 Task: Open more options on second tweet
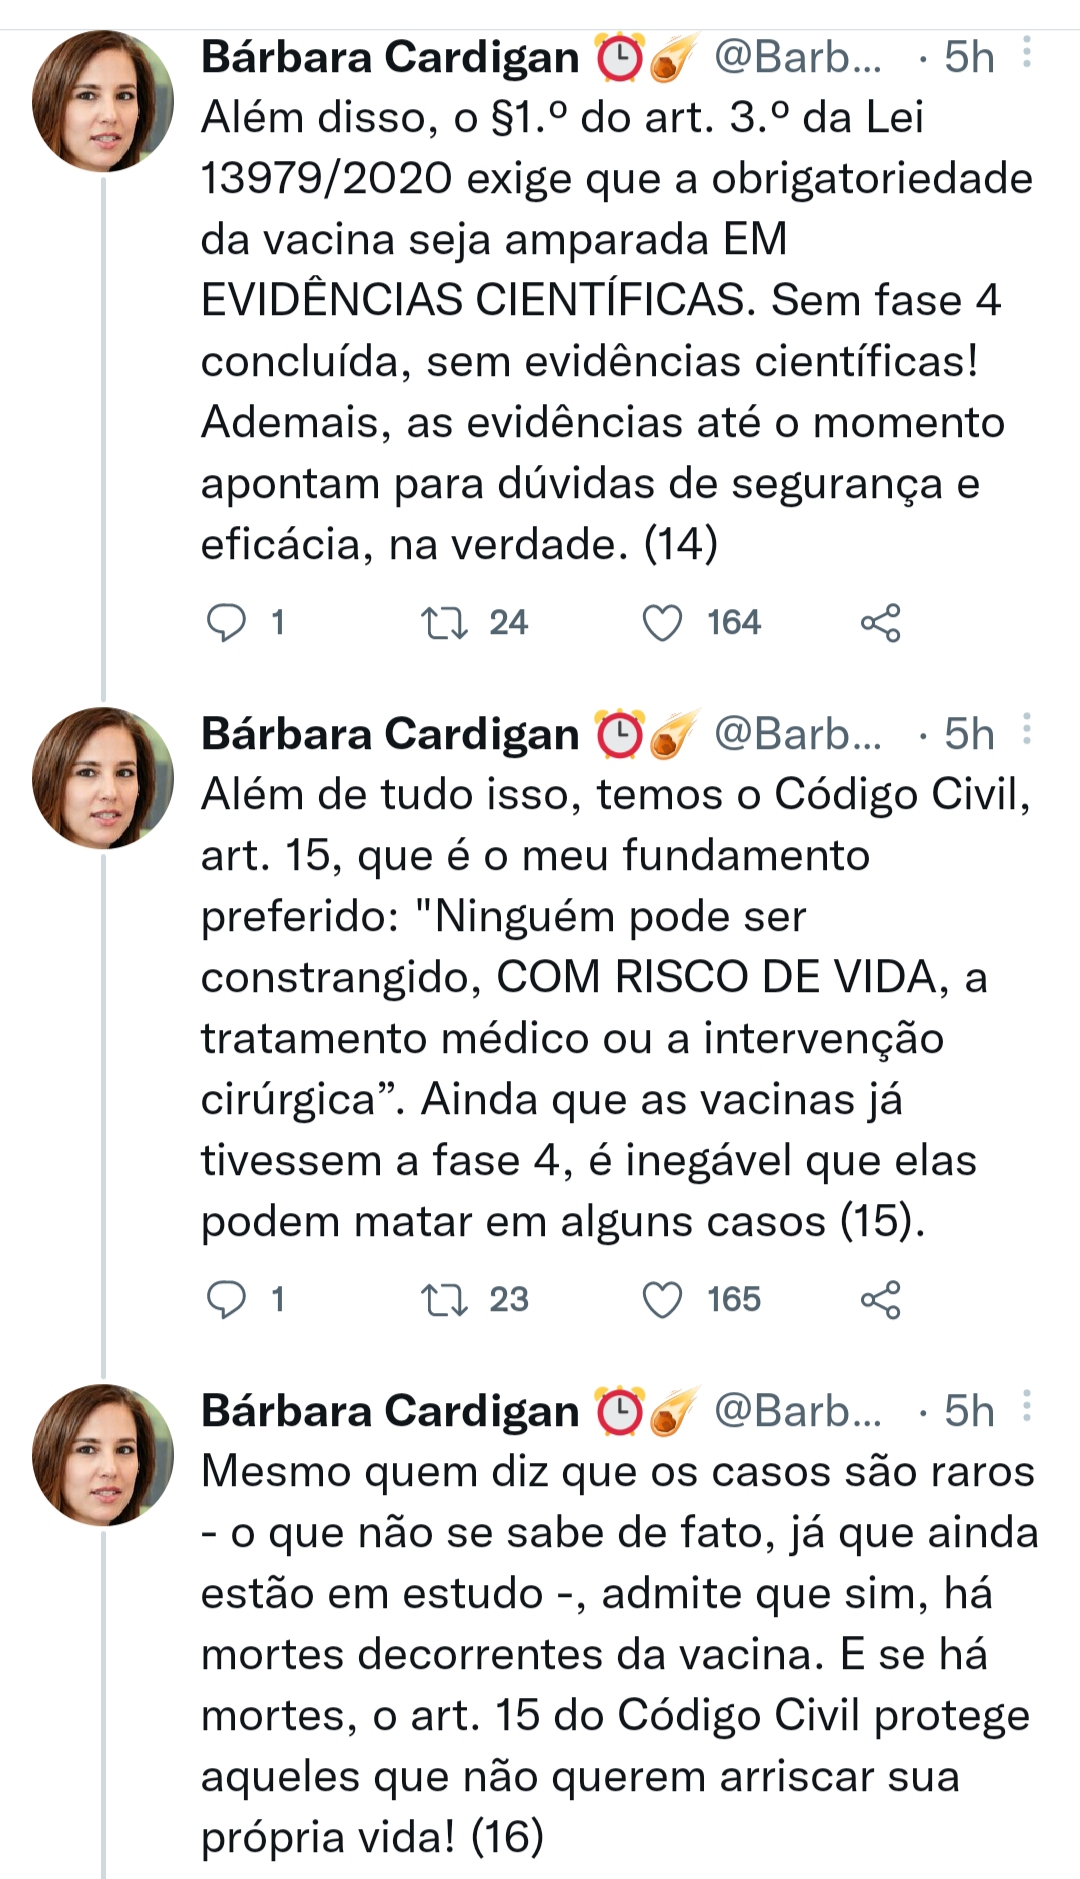[1027, 731]
